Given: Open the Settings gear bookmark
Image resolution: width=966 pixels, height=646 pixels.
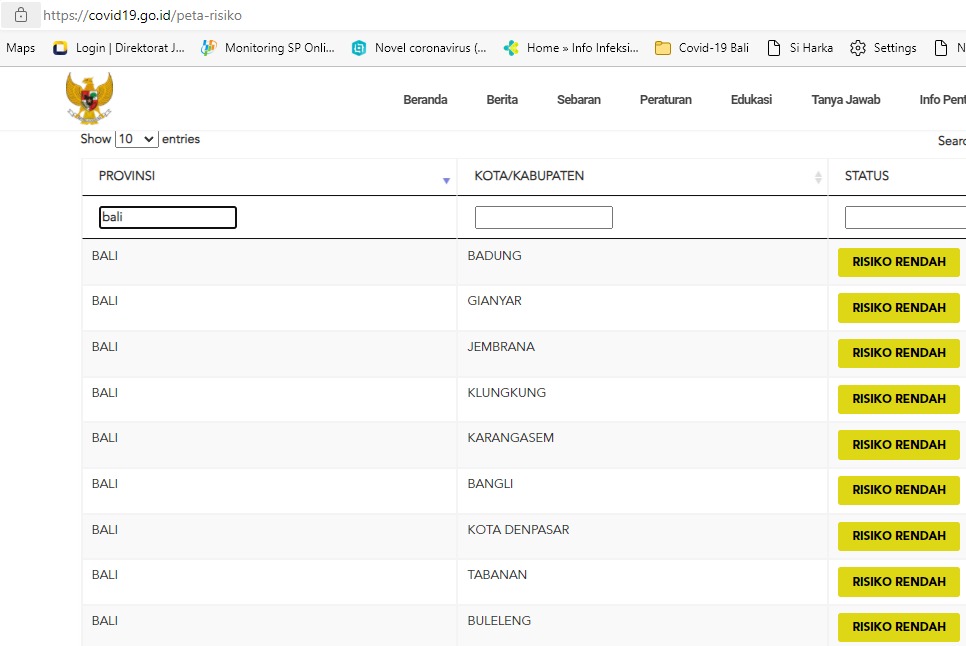Looking at the screenshot, I should click(883, 48).
